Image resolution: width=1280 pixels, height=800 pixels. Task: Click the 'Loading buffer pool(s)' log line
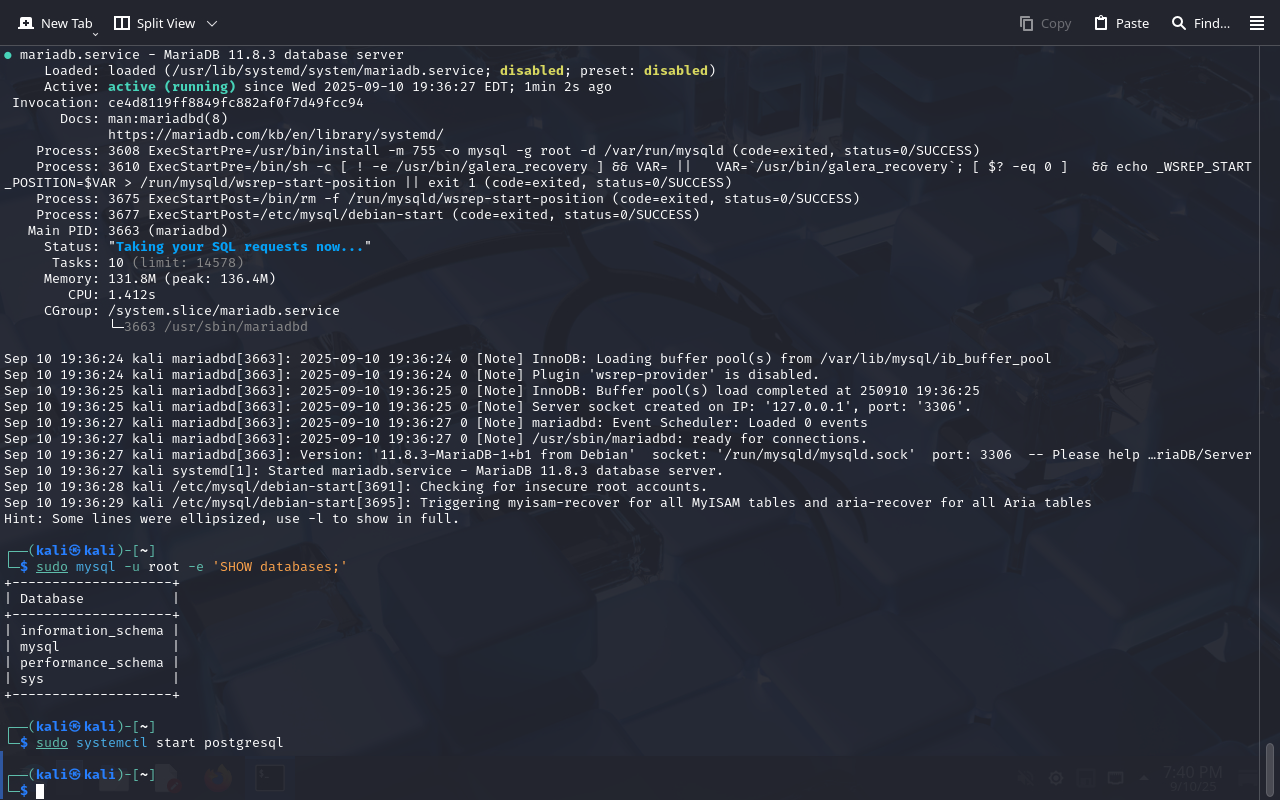click(528, 359)
